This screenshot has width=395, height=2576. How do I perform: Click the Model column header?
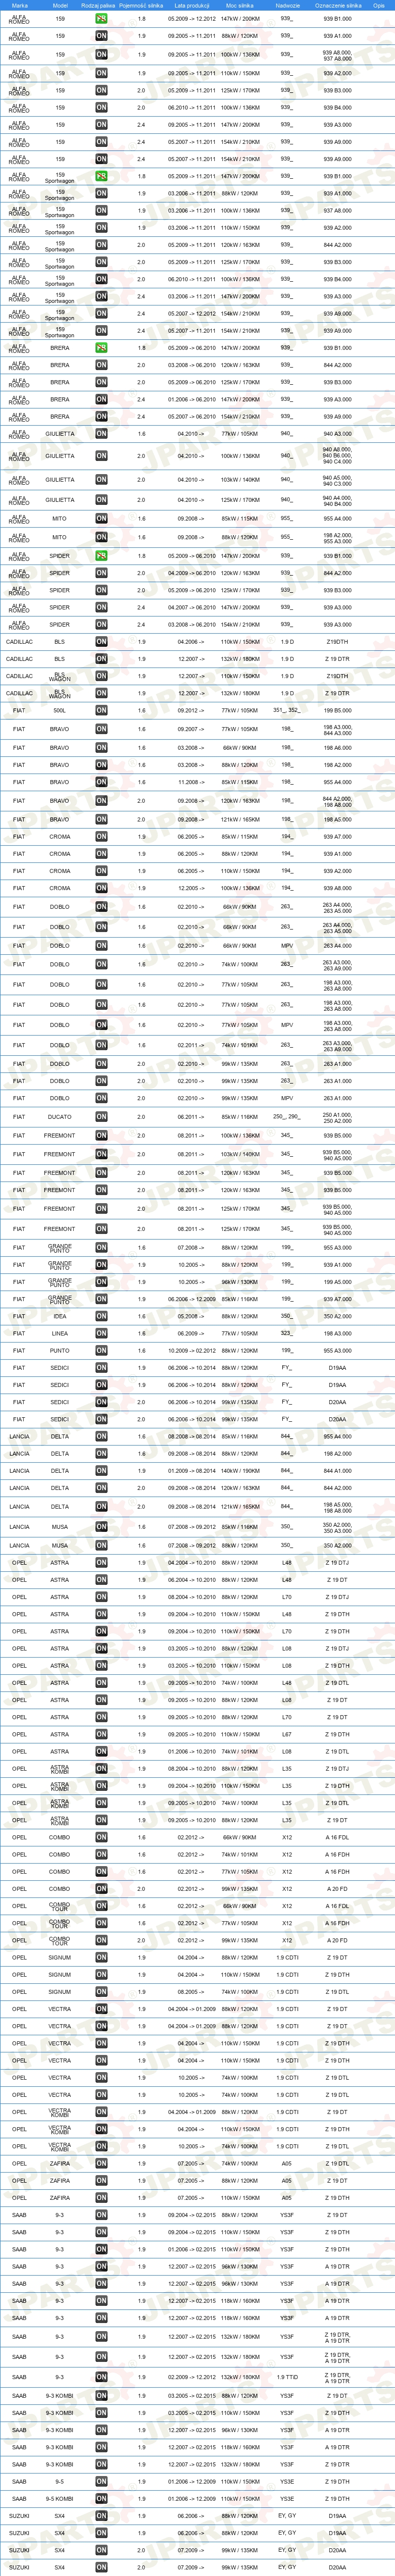[60, 5]
